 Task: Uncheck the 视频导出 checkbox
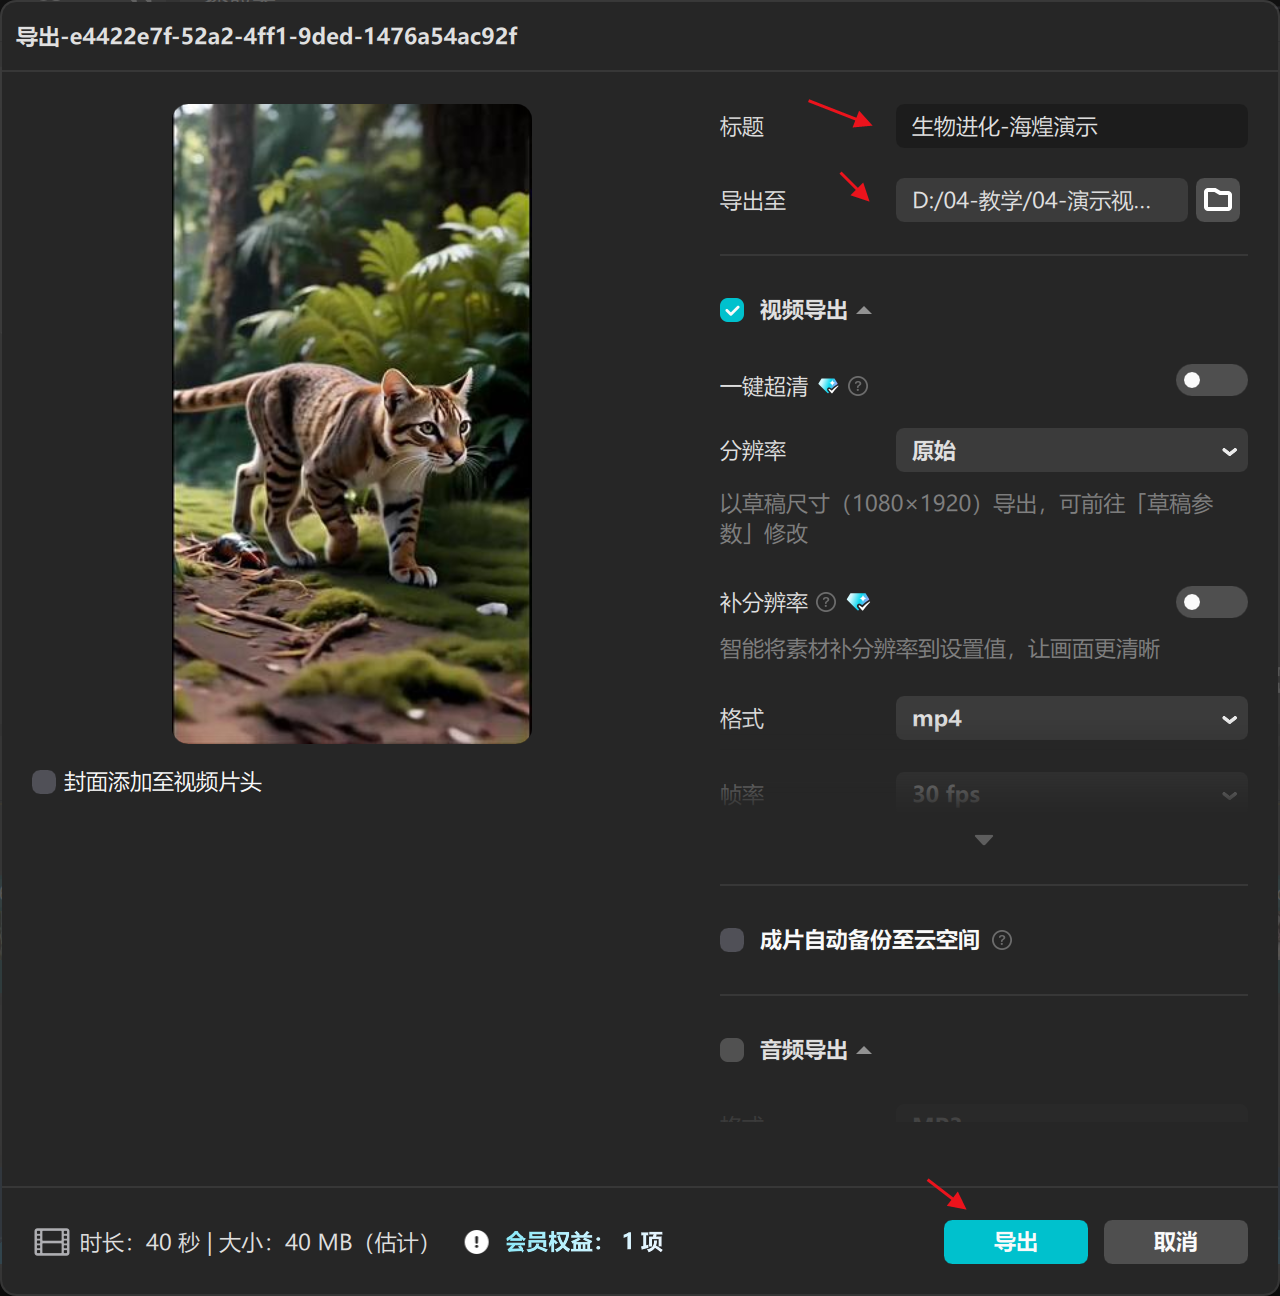(731, 310)
